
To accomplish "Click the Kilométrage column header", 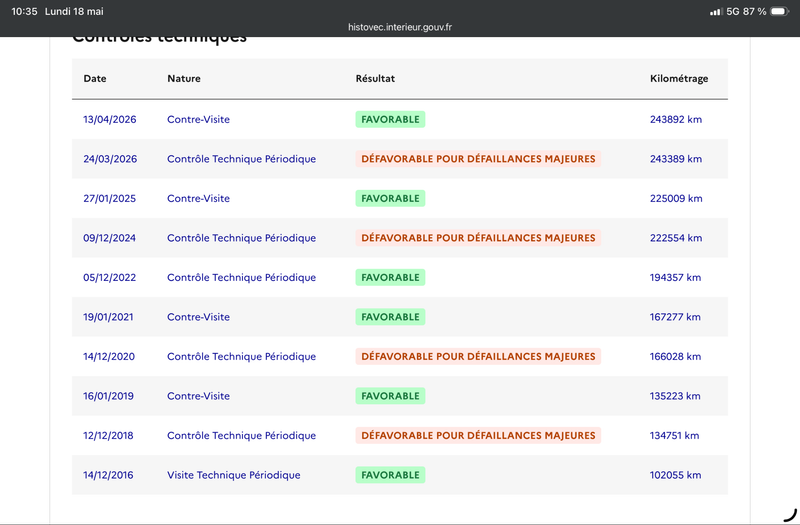I will coord(679,79).
